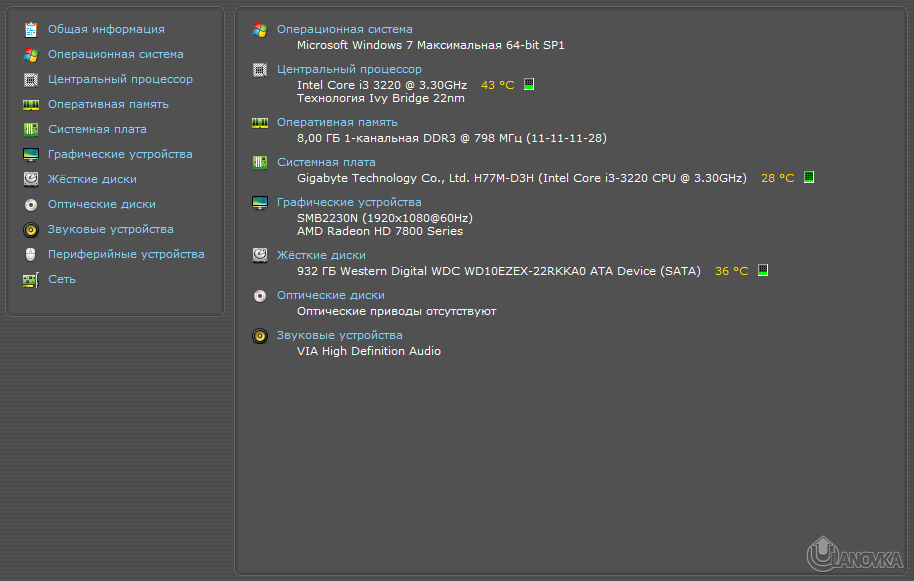Click the network card icon in sidebar
The width and height of the screenshot is (914, 581).
31,280
